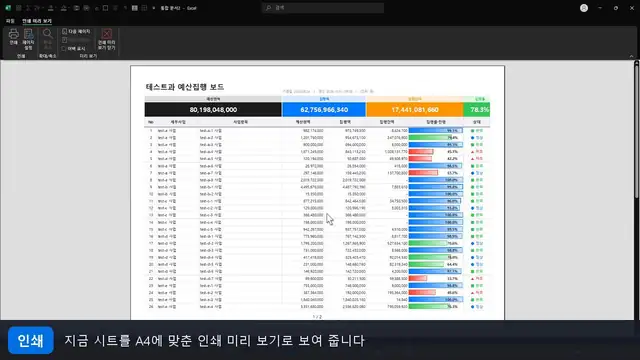Select the Print Preview (인쇄 미리 보기) tab

[37, 21]
